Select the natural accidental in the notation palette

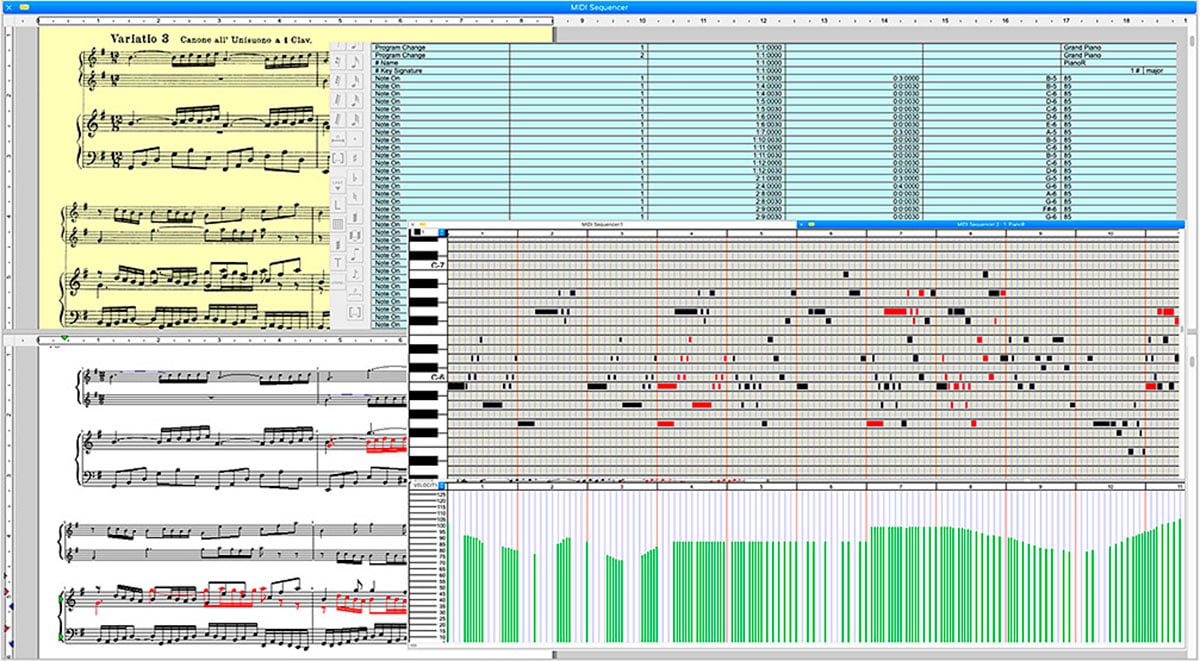(x=356, y=197)
